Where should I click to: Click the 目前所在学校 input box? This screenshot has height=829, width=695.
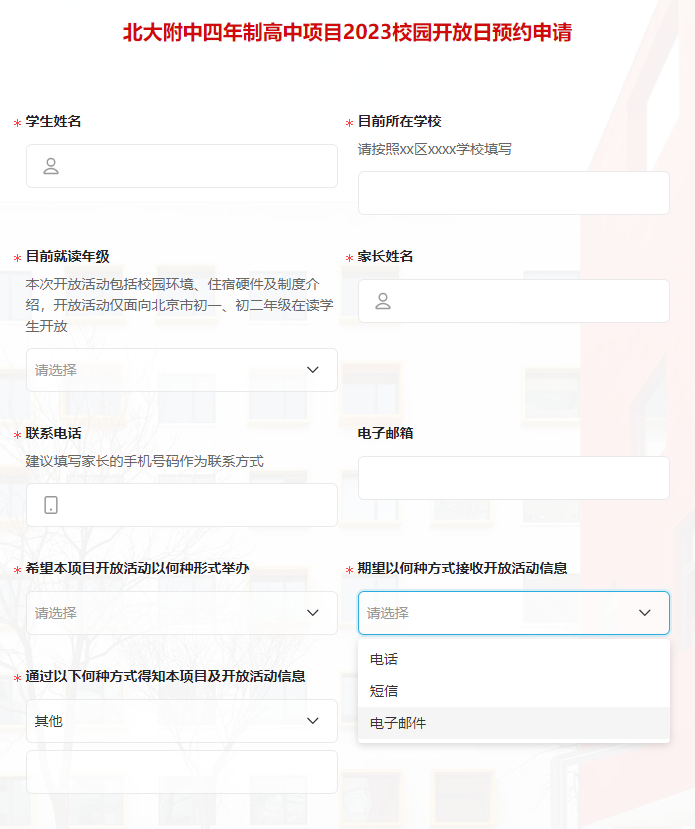pos(513,193)
